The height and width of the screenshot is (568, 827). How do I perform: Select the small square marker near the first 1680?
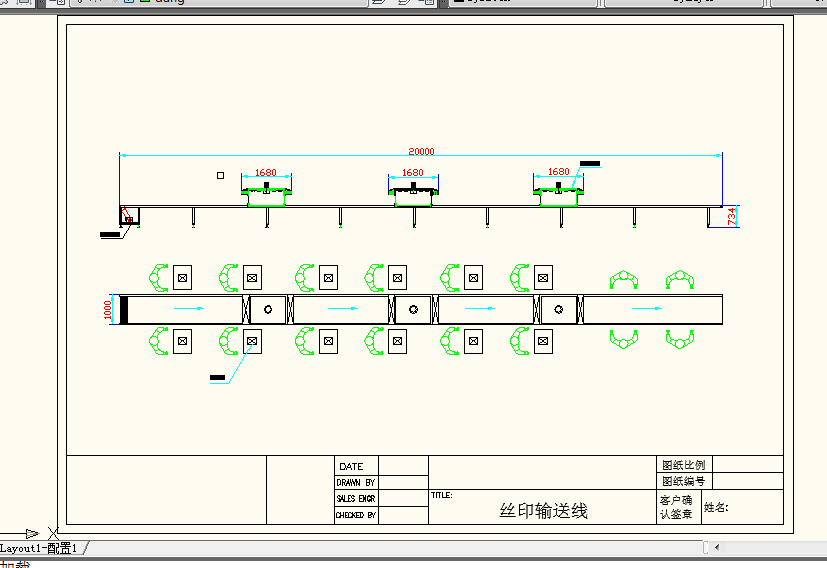[x=220, y=176]
